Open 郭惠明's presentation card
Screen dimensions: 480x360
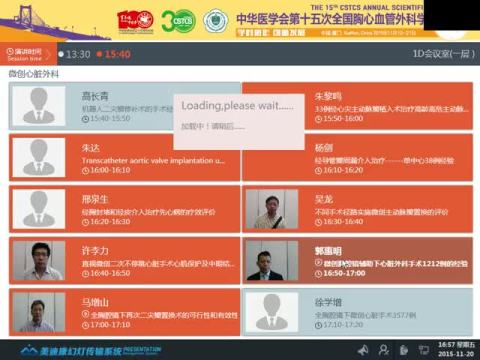tap(357, 261)
